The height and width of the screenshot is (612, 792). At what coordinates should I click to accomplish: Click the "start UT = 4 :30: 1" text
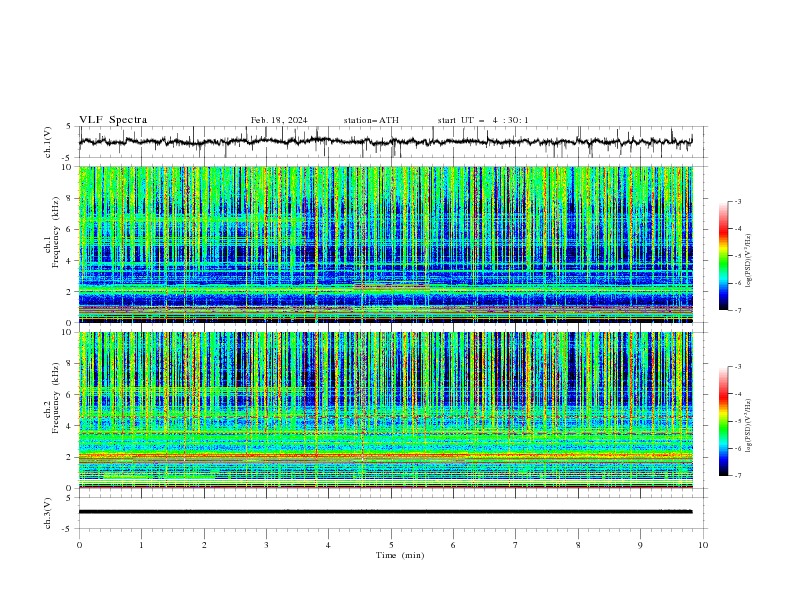point(483,120)
